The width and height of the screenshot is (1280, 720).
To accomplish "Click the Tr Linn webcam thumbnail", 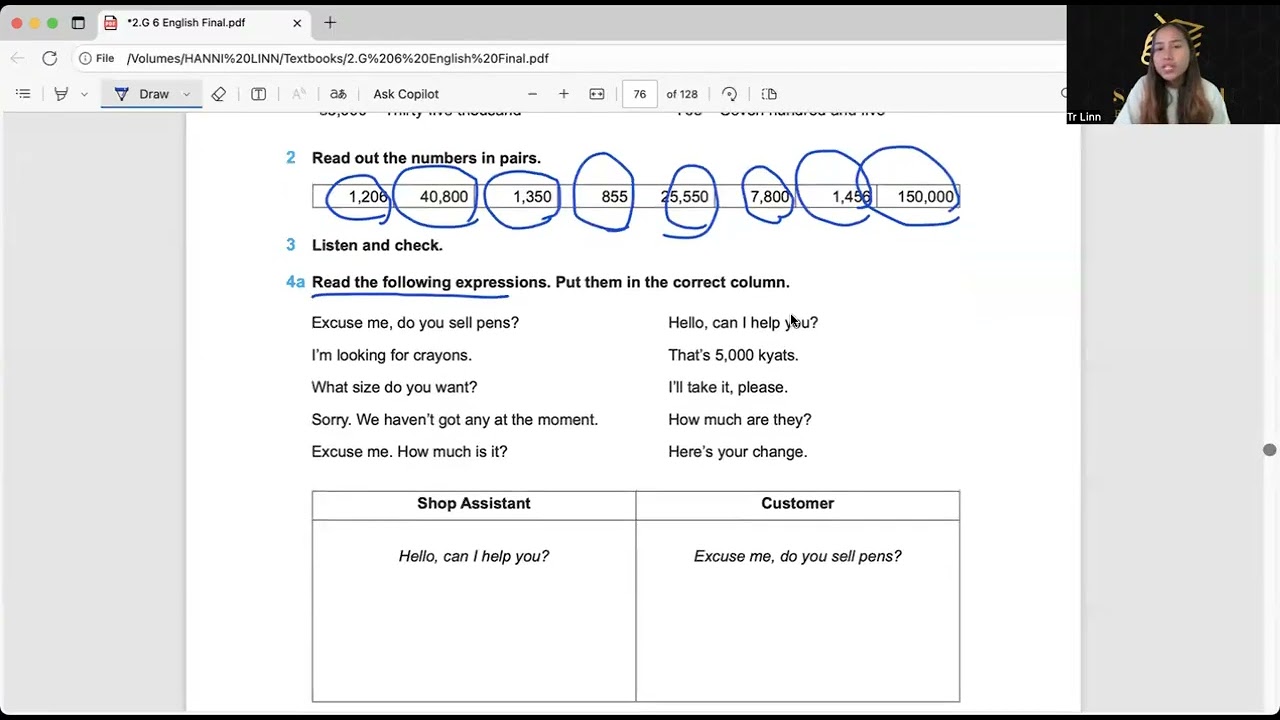I will point(1173,65).
